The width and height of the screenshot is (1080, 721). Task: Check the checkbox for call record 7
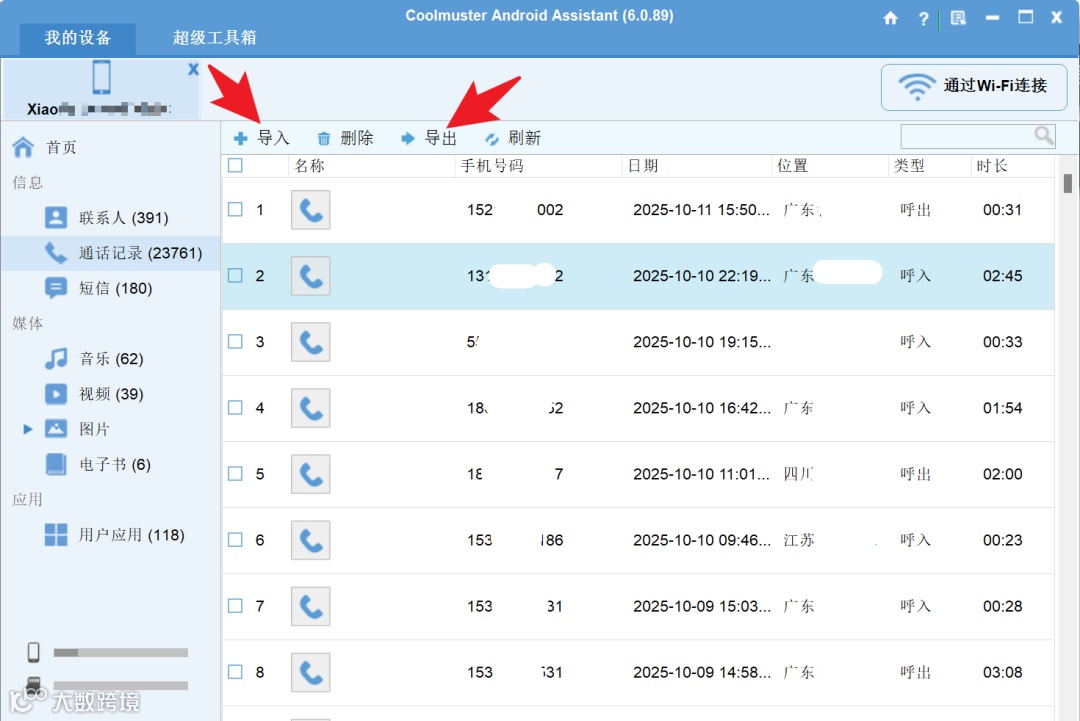coord(236,606)
